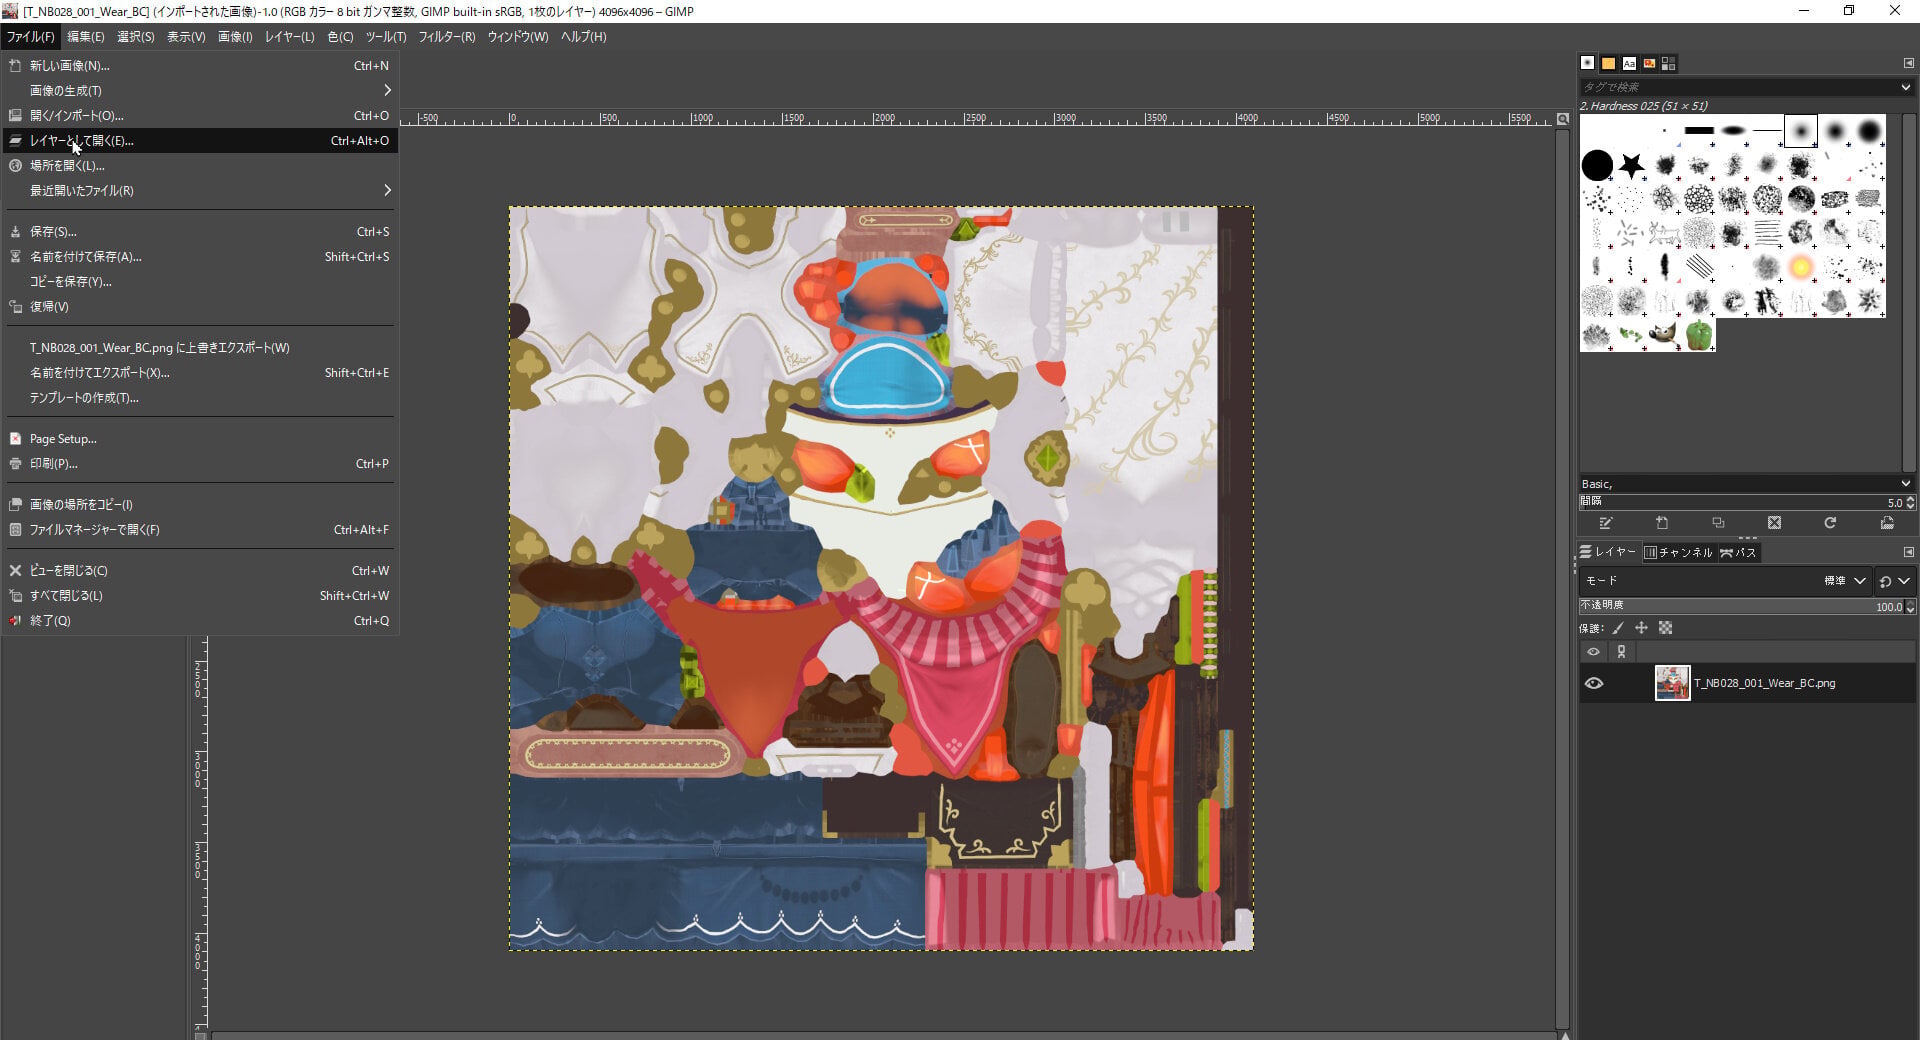Delete the selected brush
The height and width of the screenshot is (1040, 1920).
[x=1774, y=523]
